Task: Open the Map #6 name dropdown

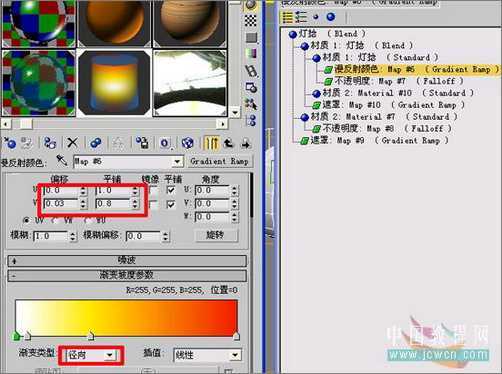Action: tap(177, 162)
